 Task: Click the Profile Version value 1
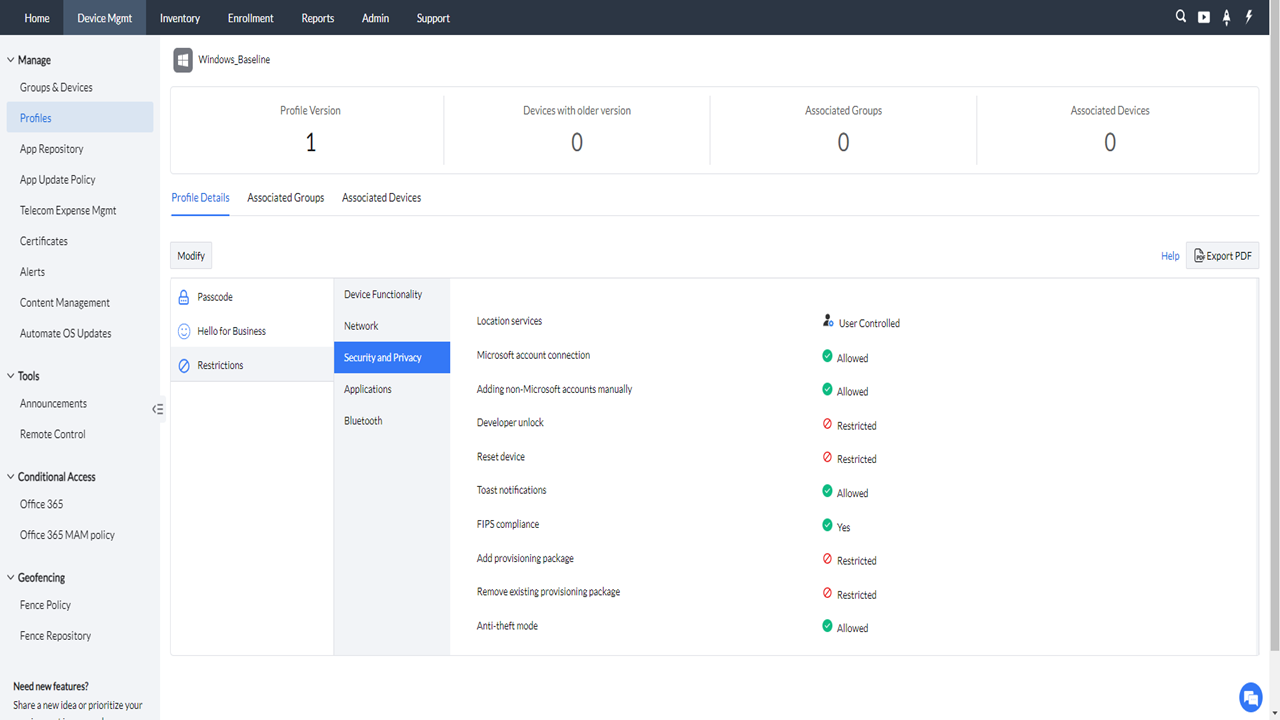310,143
